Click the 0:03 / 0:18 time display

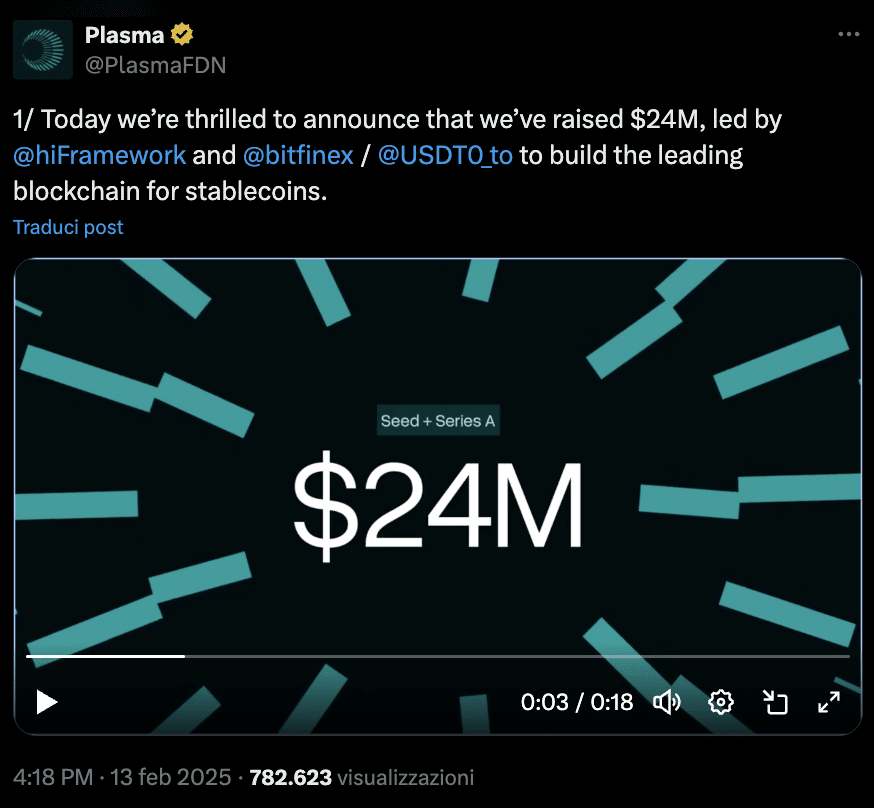click(577, 702)
